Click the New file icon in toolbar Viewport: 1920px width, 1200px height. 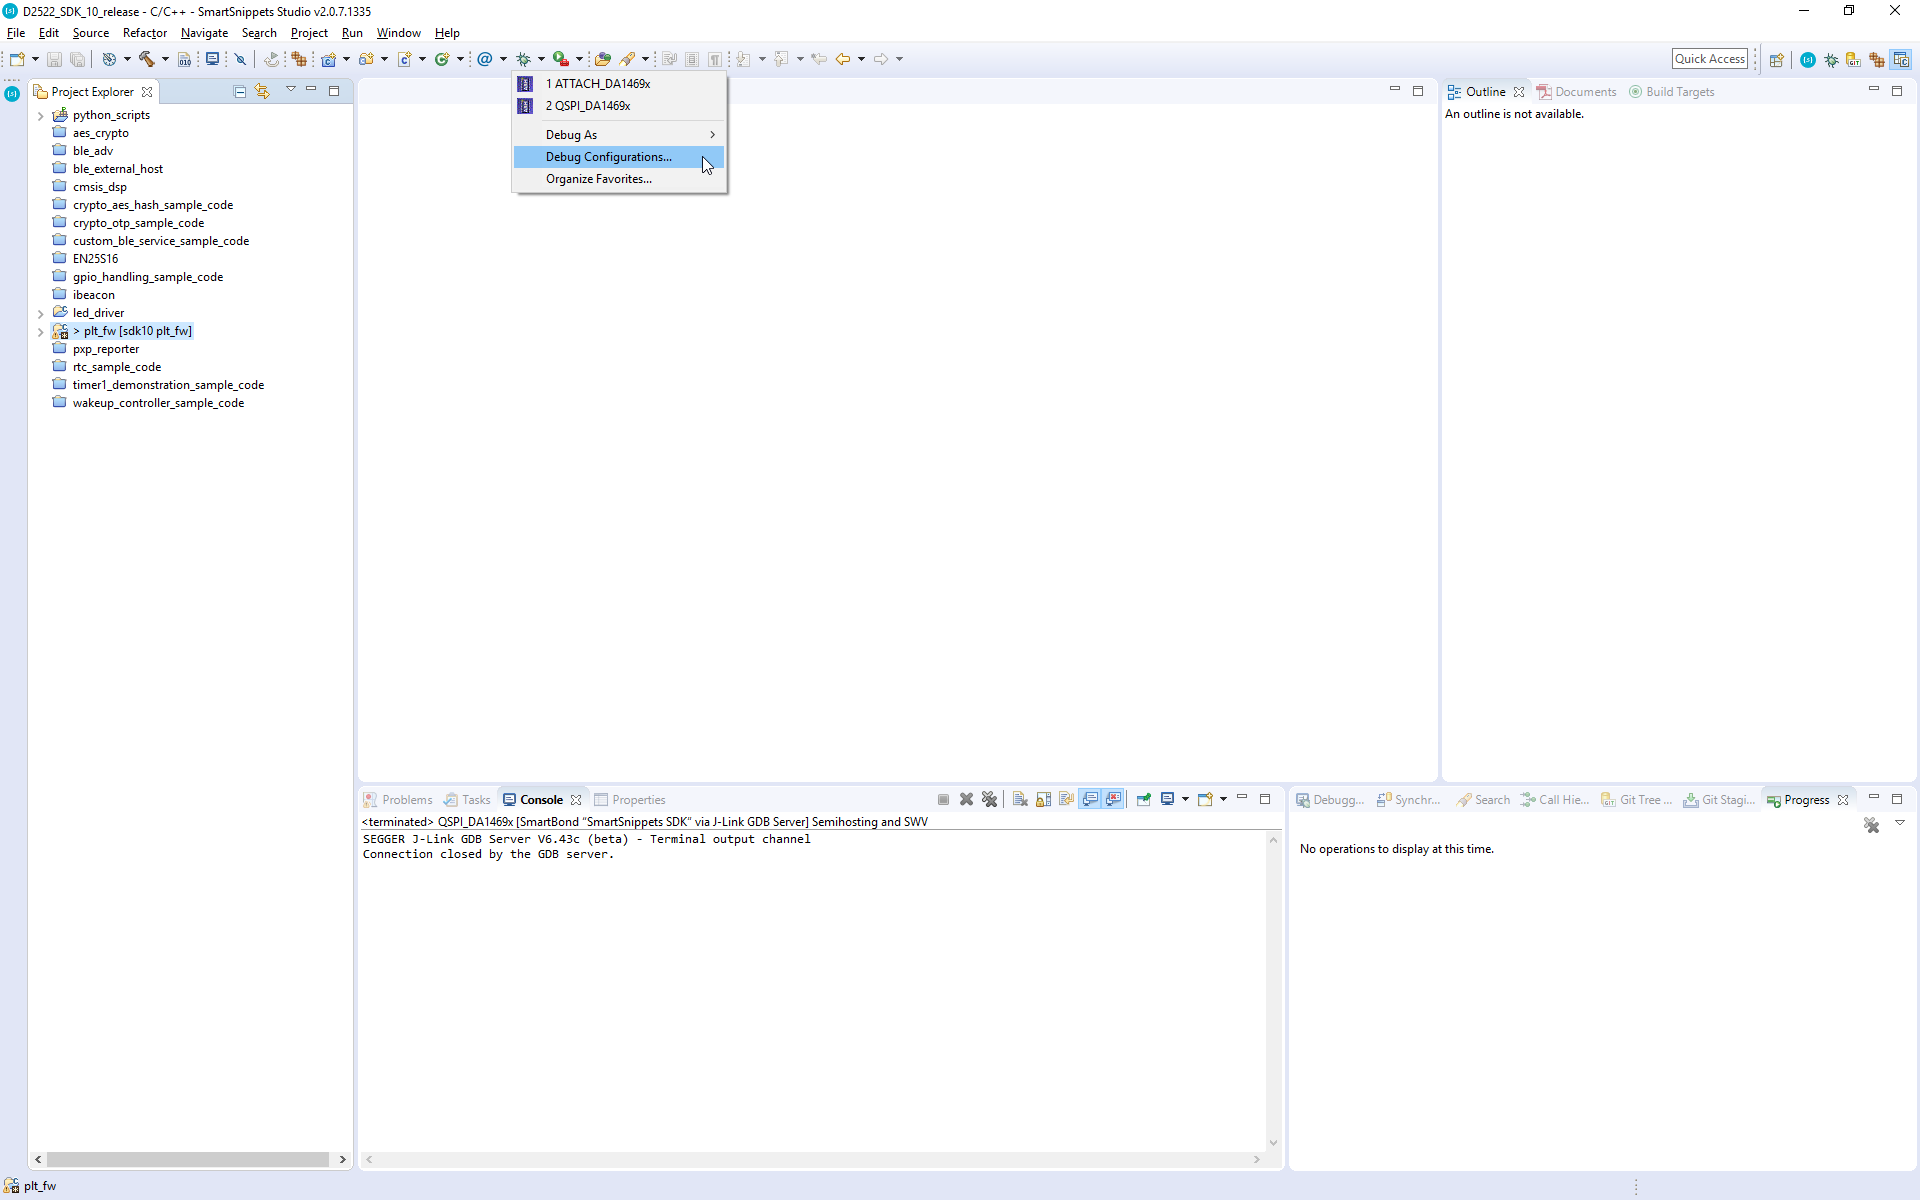[x=17, y=59]
